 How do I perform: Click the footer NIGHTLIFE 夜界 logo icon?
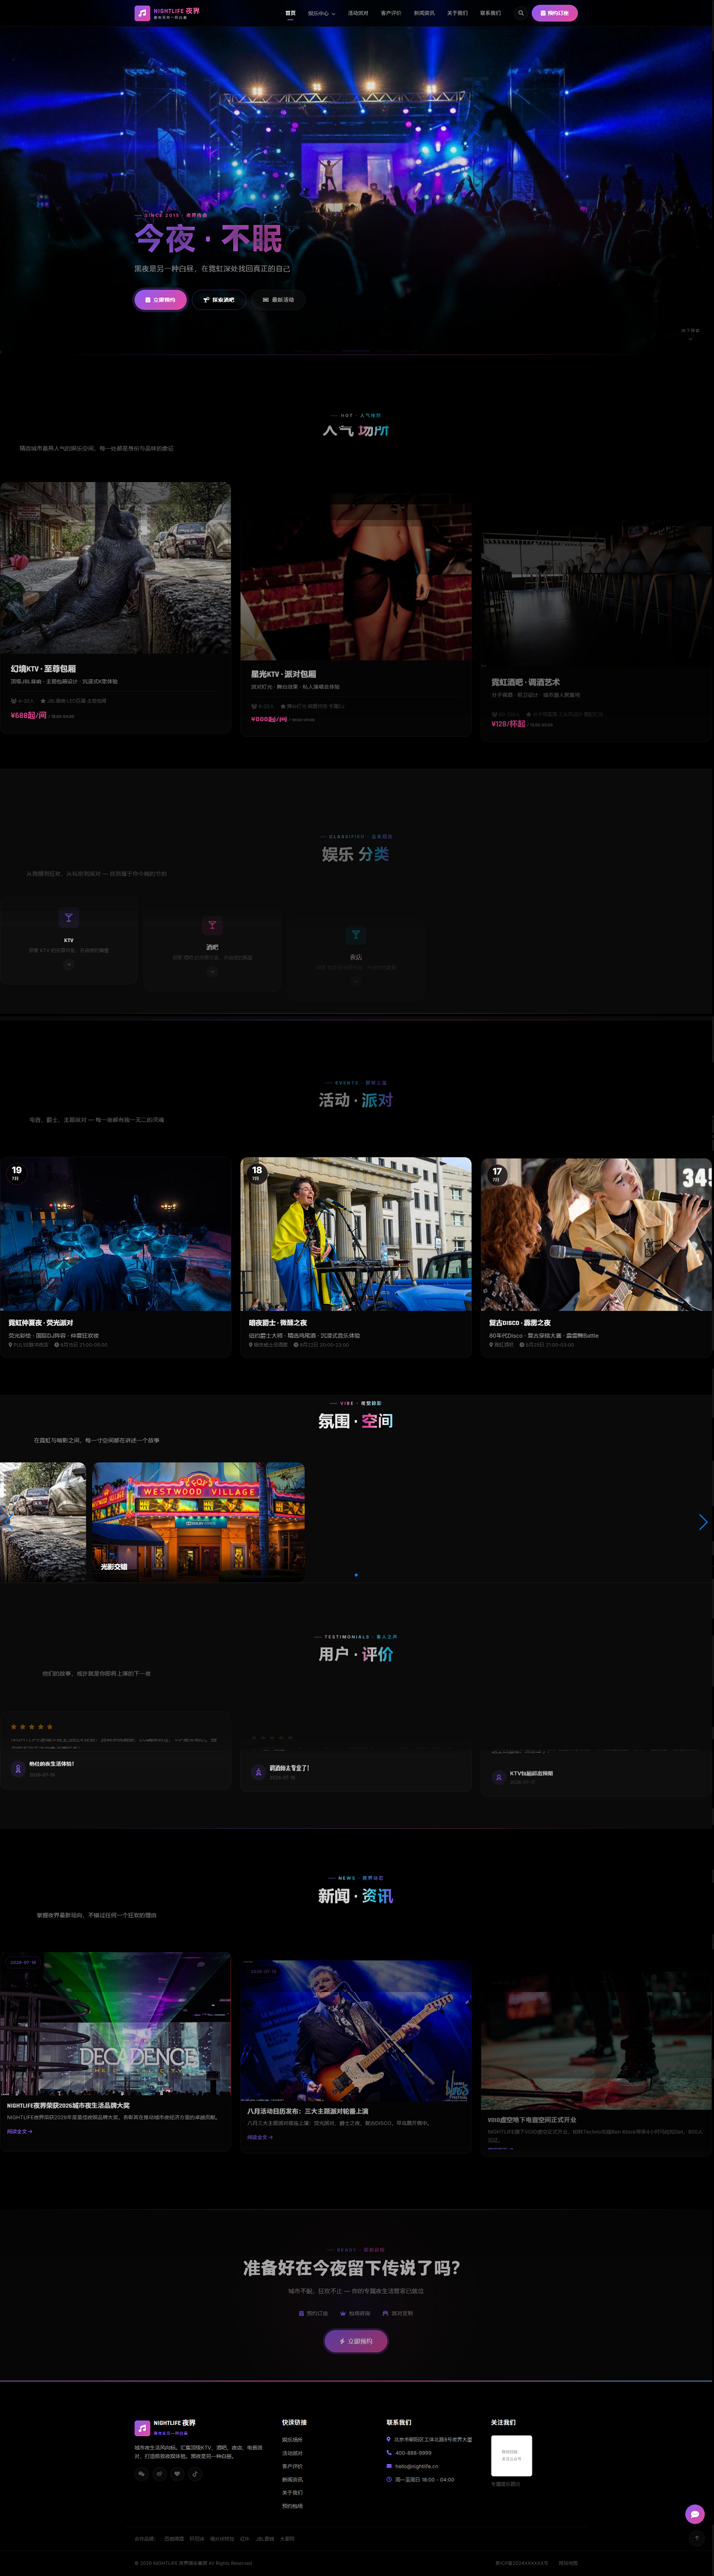tap(142, 2427)
